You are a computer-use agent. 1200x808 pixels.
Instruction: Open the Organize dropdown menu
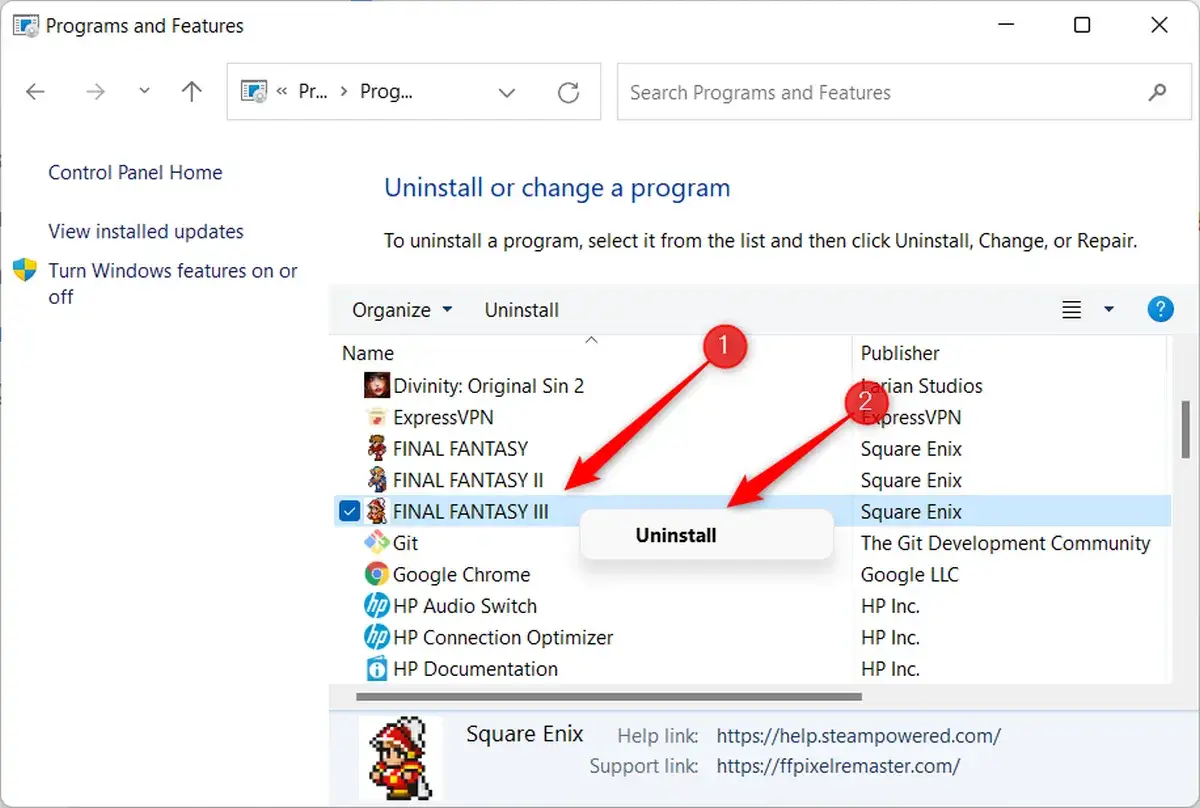pos(402,310)
